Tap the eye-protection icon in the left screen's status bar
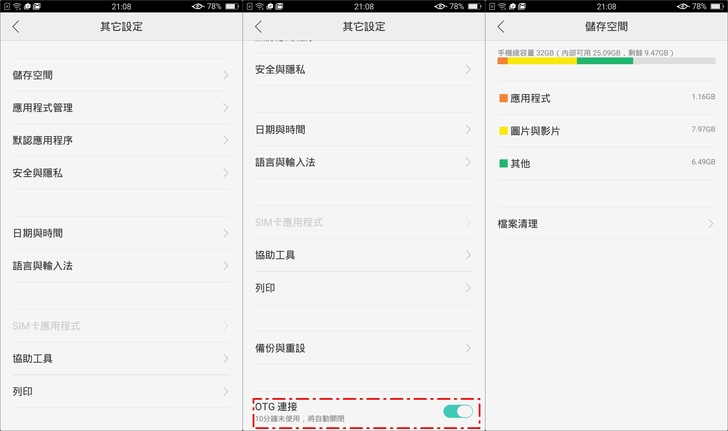The width and height of the screenshot is (728, 431). tap(198, 7)
